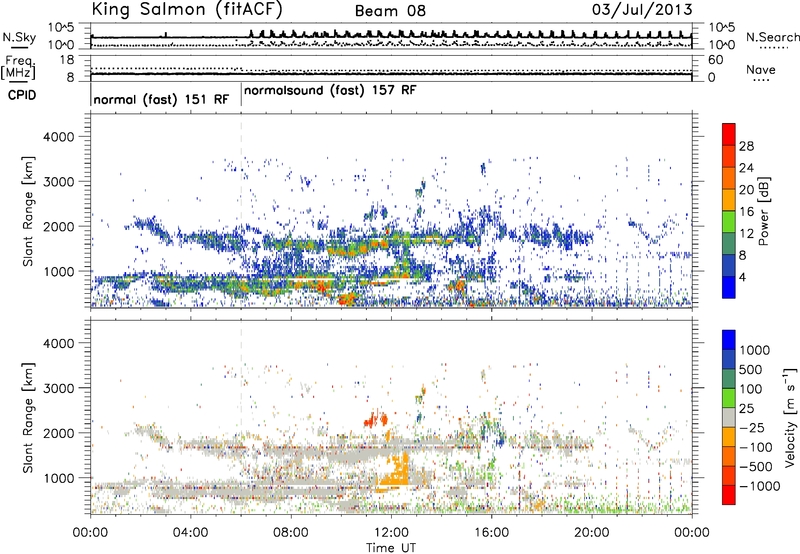The width and height of the screenshot is (800, 554).
Task: Click the 'Nave' legend label
Action: tap(761, 70)
